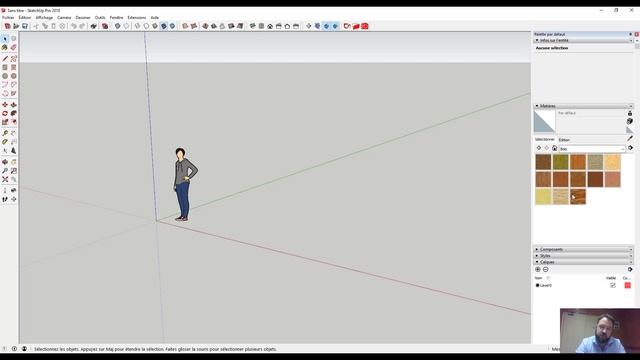Pick the yellow-green wood material swatch
640x360 pixels.
click(x=560, y=162)
